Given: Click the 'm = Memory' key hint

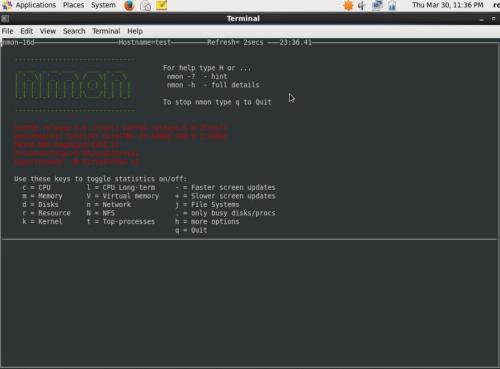Looking at the screenshot, I should click(42, 196).
